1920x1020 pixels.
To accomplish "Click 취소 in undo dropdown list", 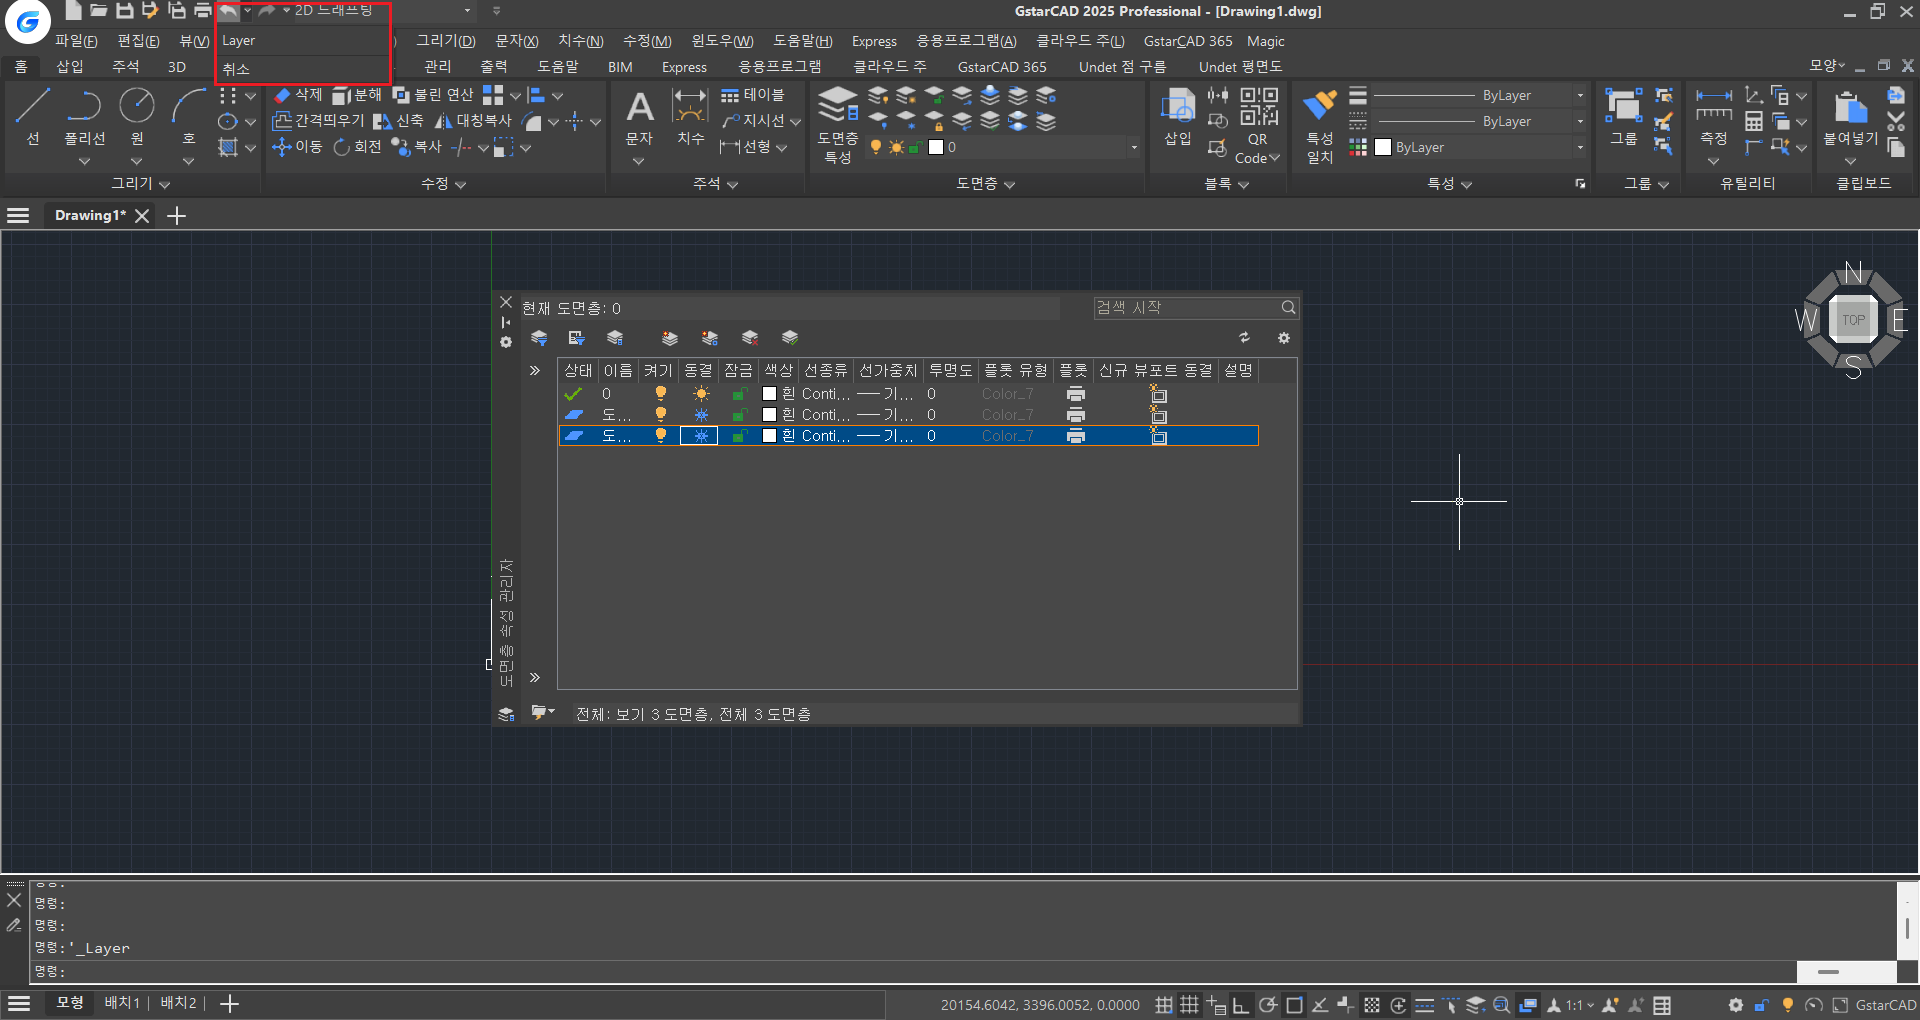I will 302,69.
